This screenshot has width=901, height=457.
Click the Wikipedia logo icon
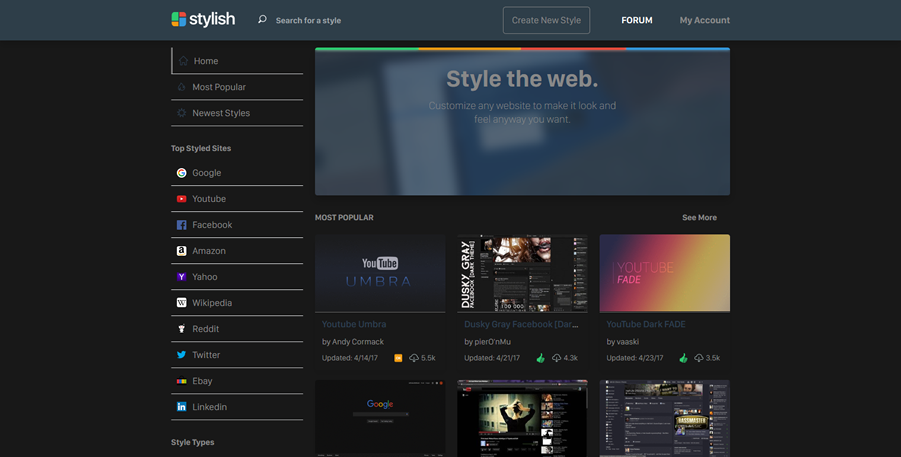coord(182,302)
